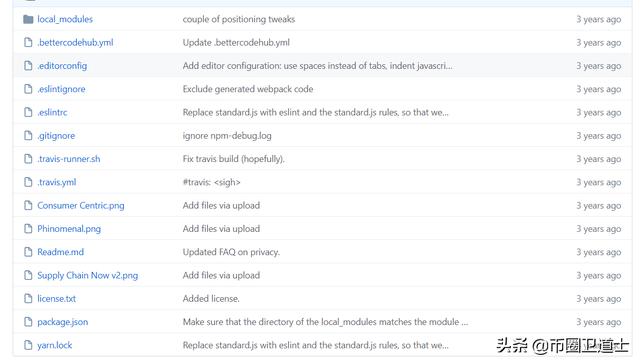The width and height of the screenshot is (640, 364).
Task: Click the file icon beside package.json
Action: coord(28,322)
